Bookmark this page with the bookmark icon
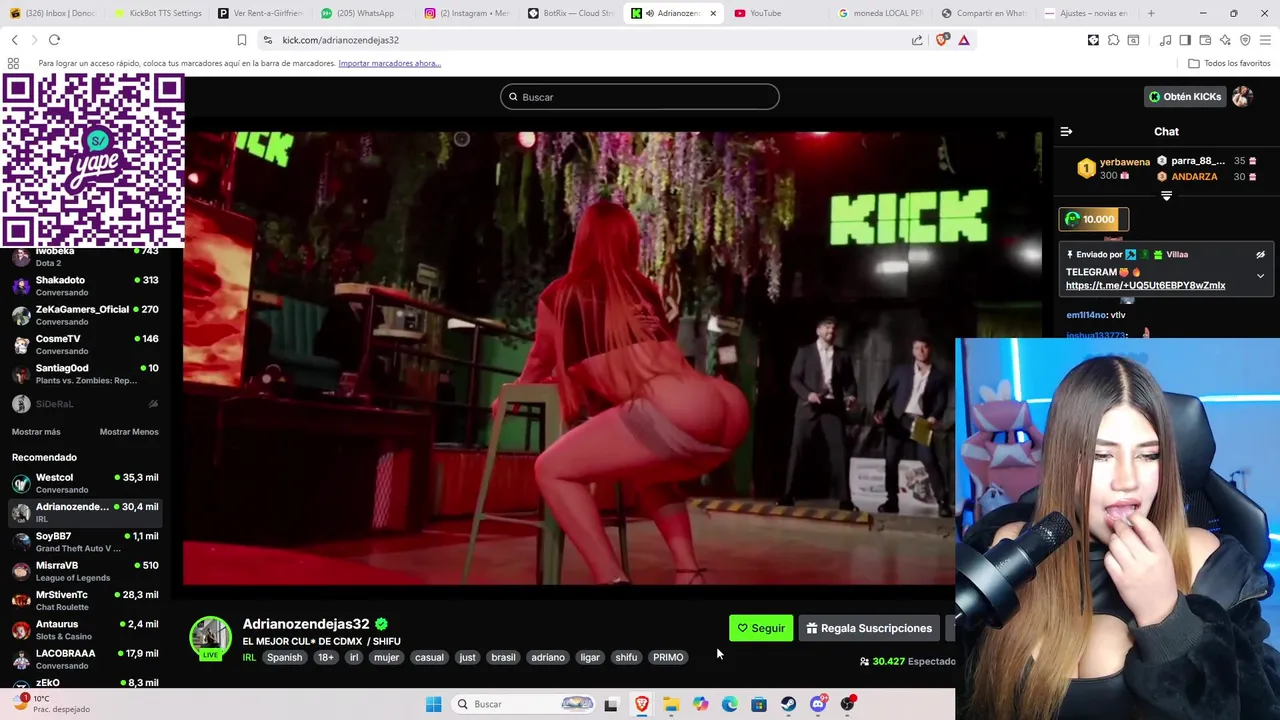Screen dimensions: 1280x720 [242, 40]
